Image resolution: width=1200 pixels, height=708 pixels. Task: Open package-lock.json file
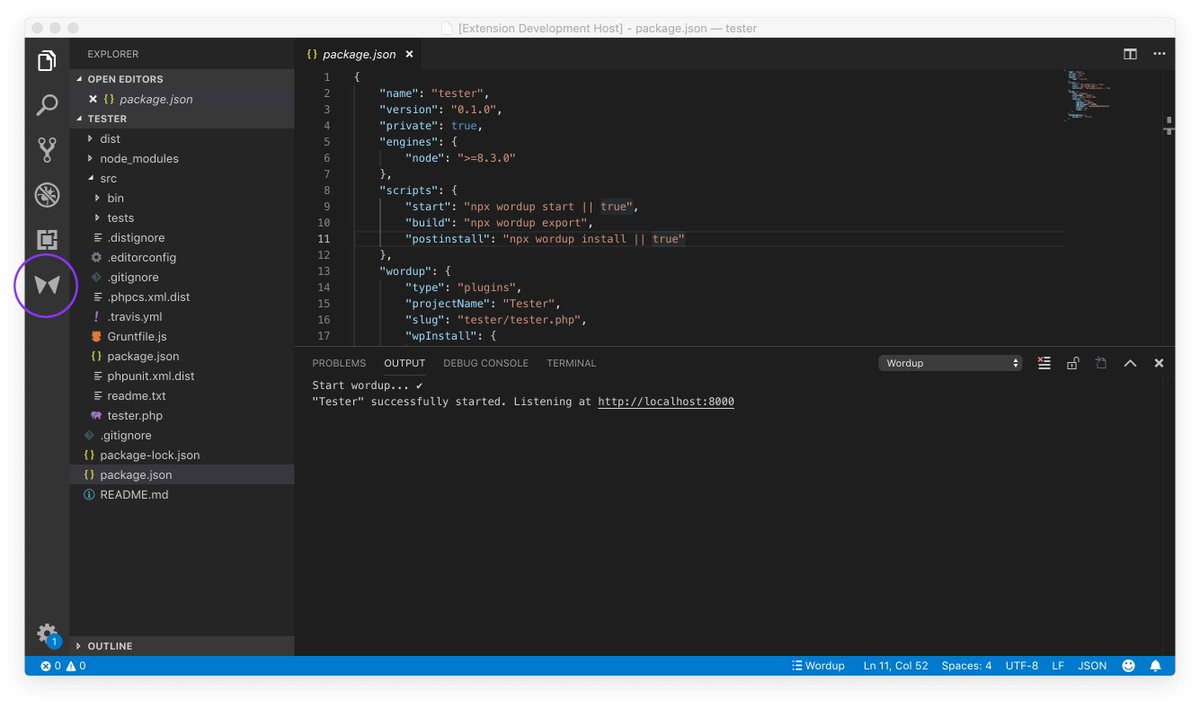(x=150, y=455)
